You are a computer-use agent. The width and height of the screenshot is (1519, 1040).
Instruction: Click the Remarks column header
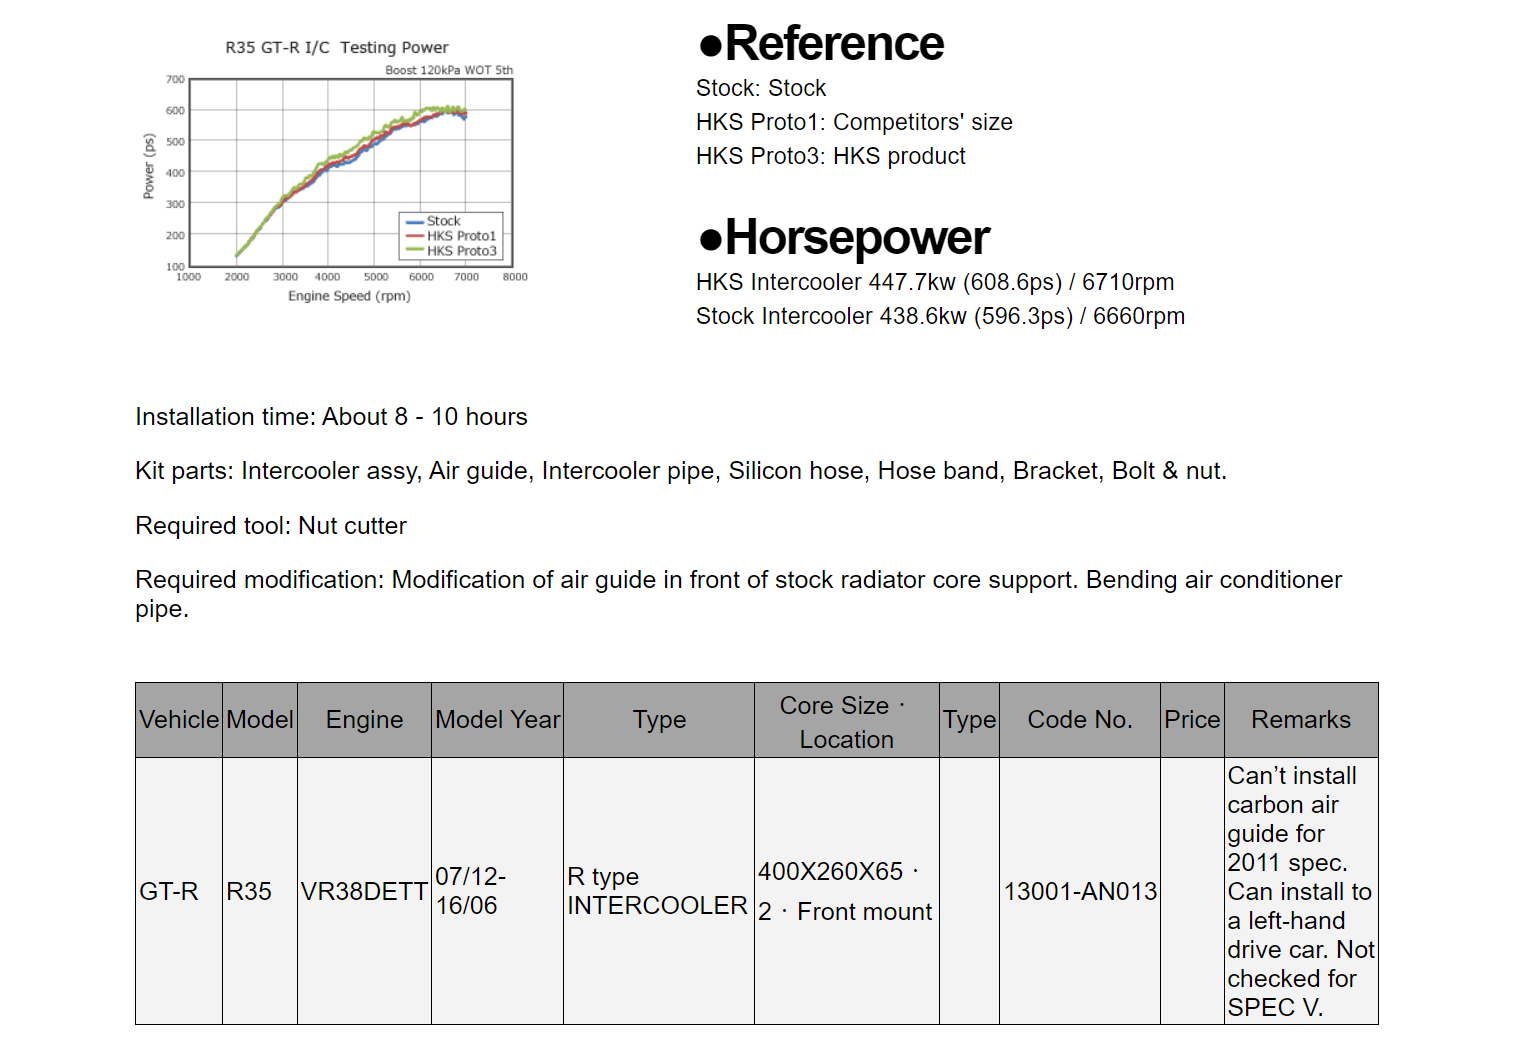tap(1301, 720)
